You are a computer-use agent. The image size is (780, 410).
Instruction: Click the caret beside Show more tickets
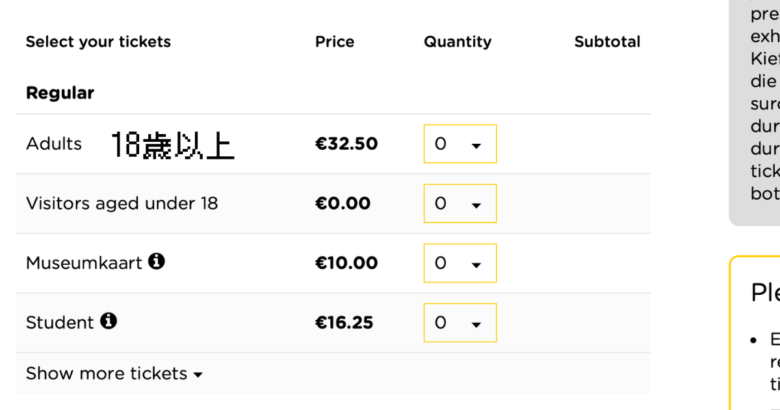point(198,375)
